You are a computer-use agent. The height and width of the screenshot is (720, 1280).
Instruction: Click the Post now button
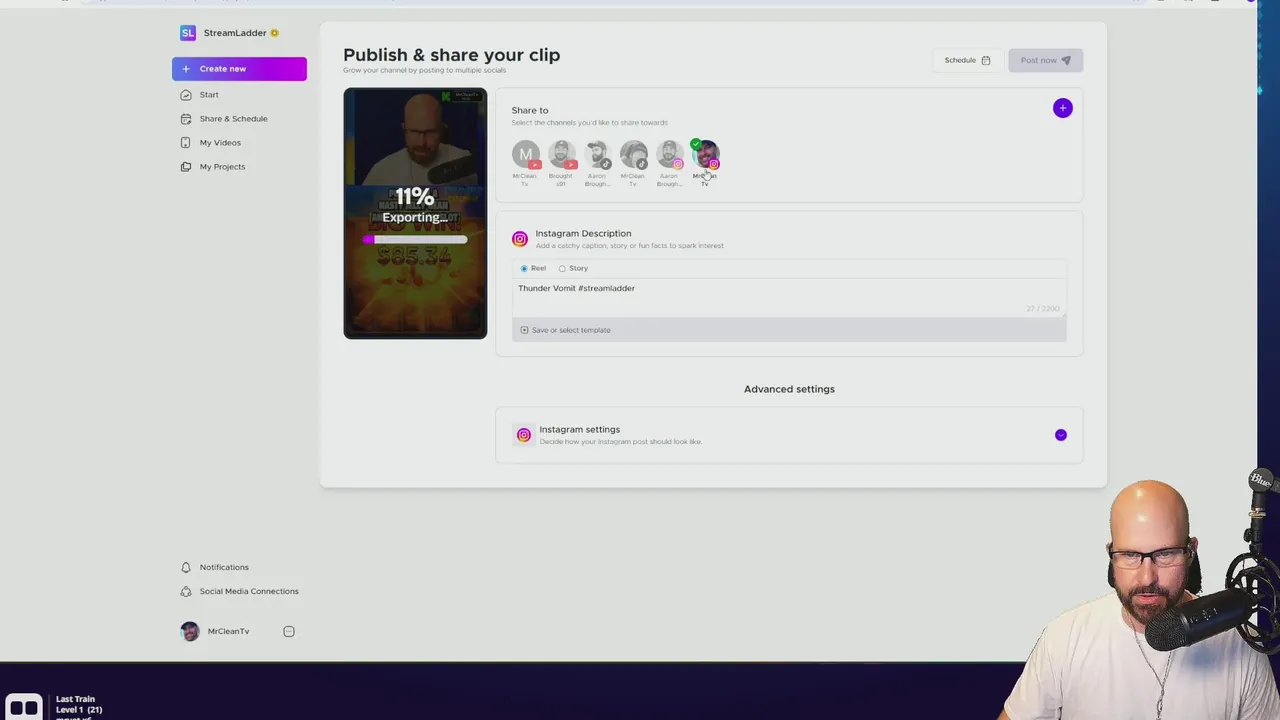click(x=1045, y=60)
